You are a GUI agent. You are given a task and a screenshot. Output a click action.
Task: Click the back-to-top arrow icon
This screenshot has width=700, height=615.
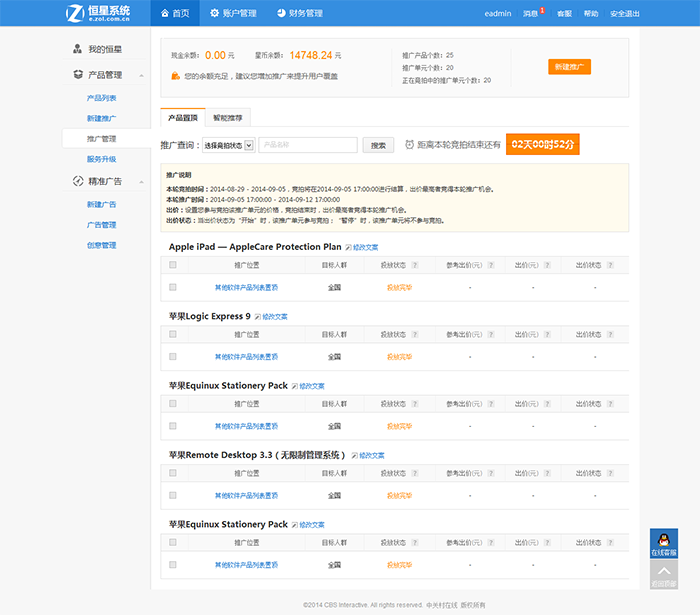coord(664,571)
